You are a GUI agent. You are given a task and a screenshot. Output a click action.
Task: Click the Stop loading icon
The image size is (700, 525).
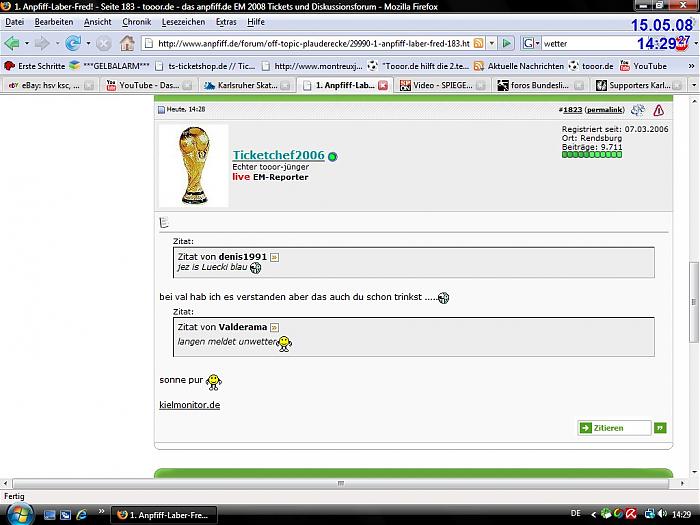(x=101, y=43)
